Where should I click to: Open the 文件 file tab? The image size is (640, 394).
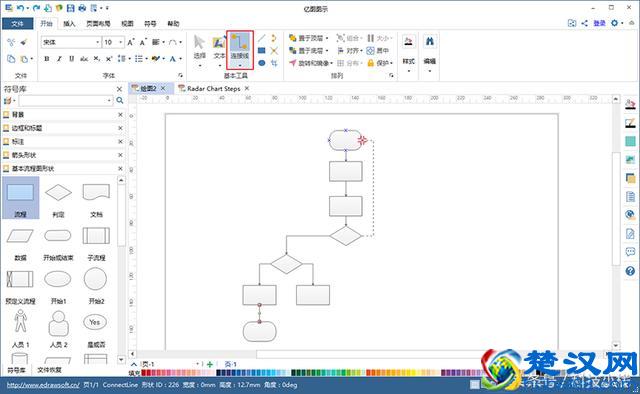(18, 24)
